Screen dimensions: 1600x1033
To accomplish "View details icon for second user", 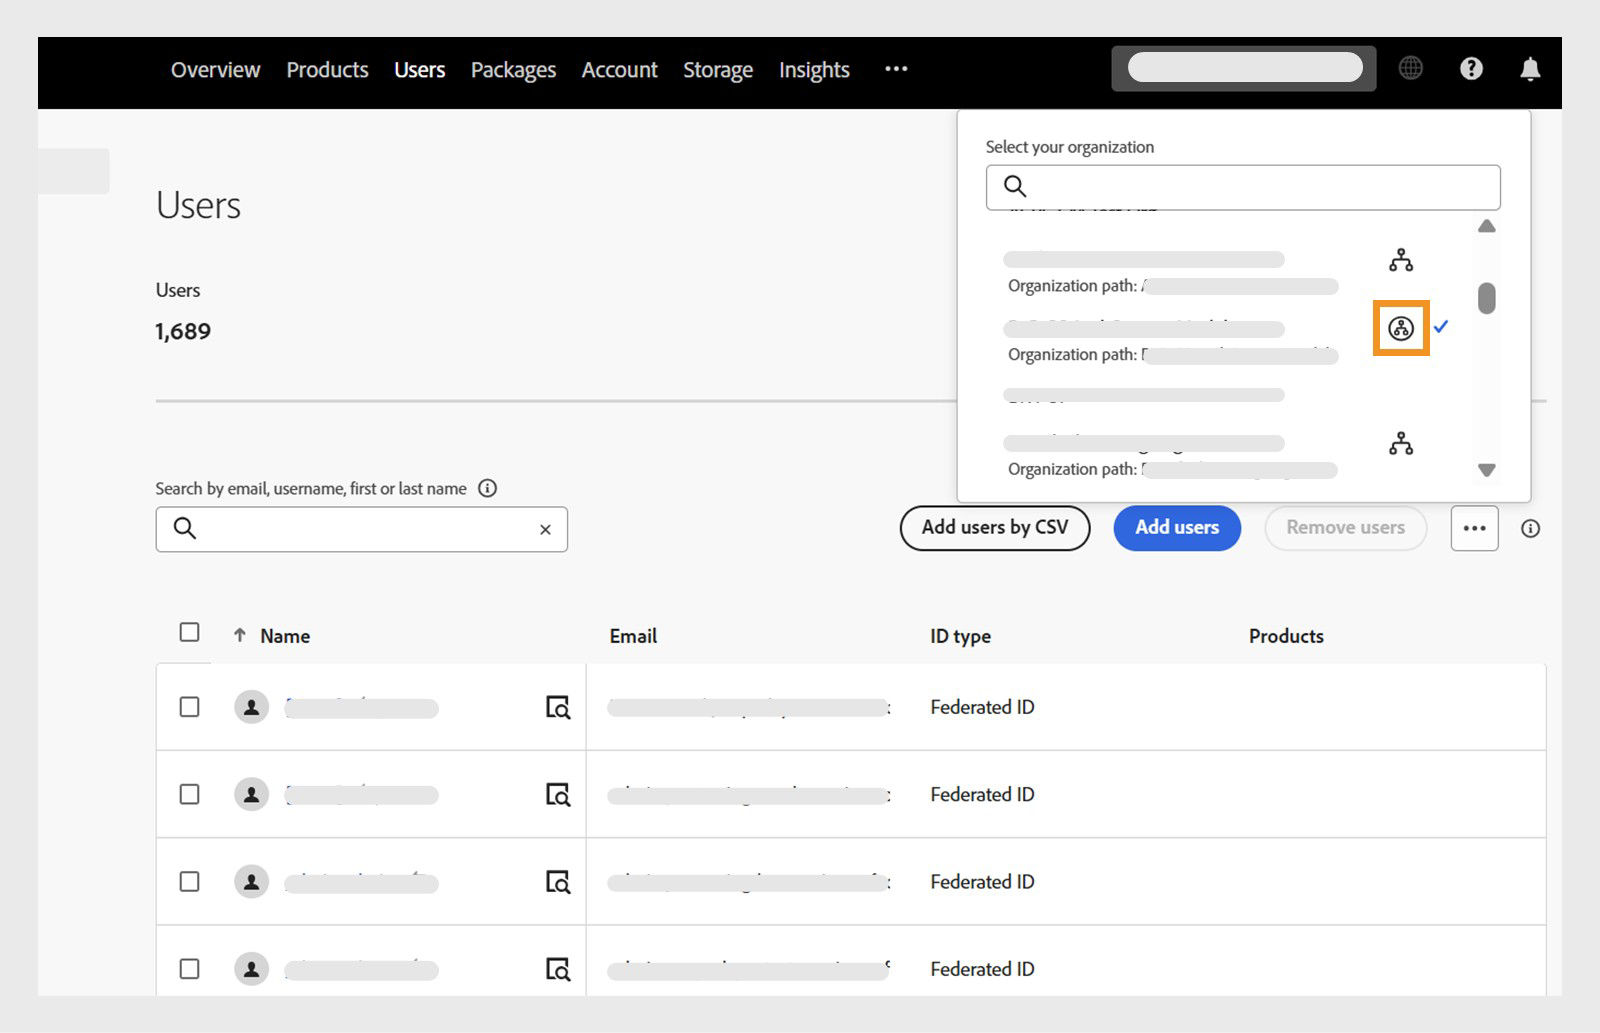I will [x=558, y=794].
